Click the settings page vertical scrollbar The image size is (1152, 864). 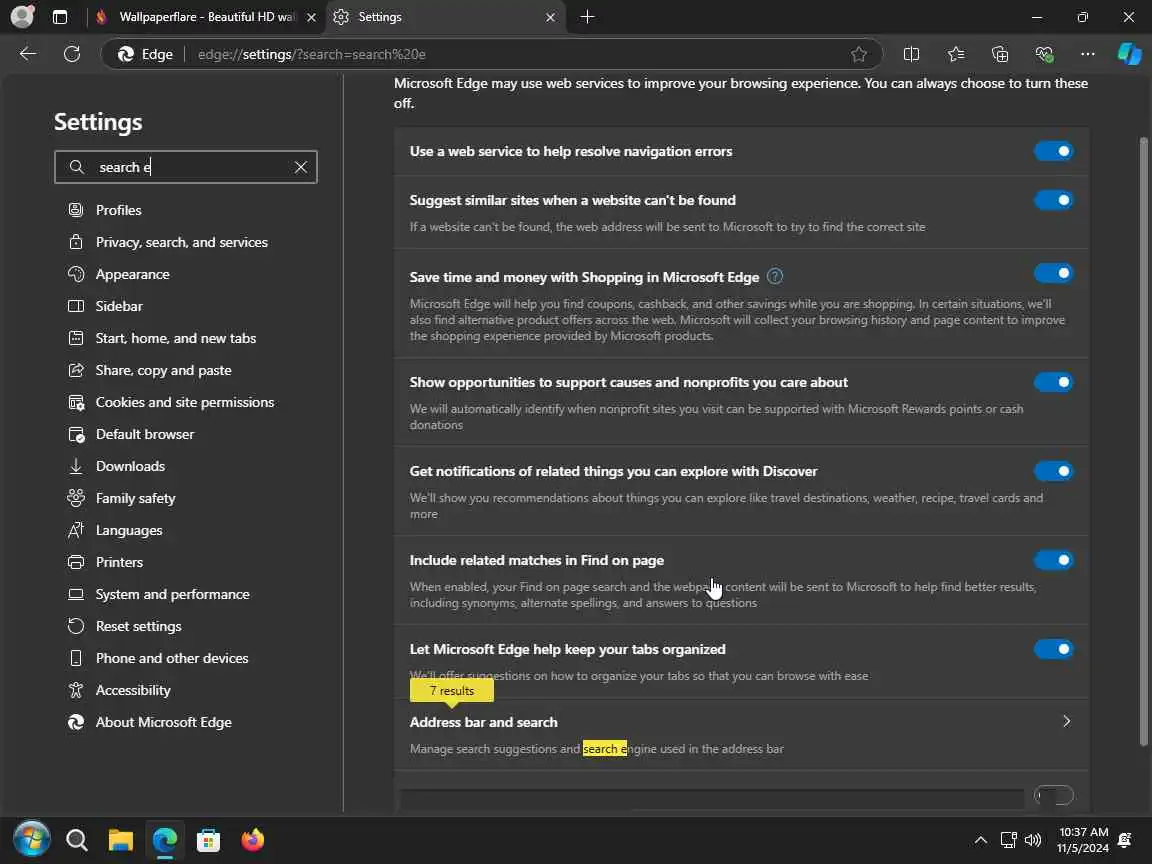(x=1142, y=441)
